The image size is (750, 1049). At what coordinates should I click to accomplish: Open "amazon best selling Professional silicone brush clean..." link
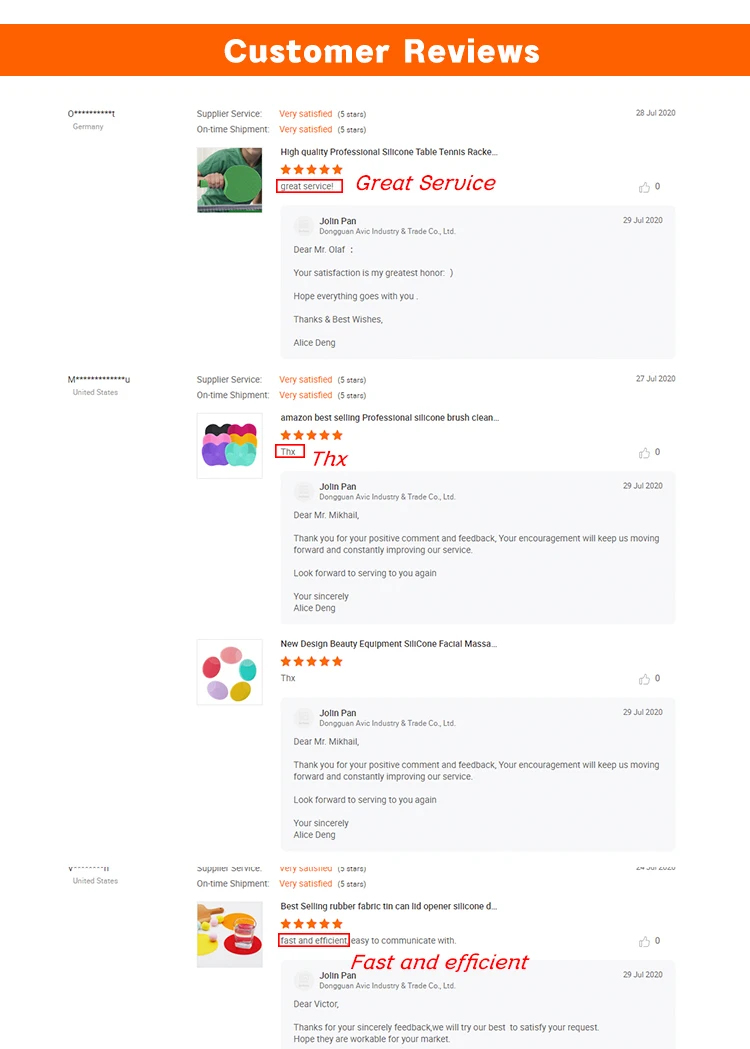[x=389, y=417]
